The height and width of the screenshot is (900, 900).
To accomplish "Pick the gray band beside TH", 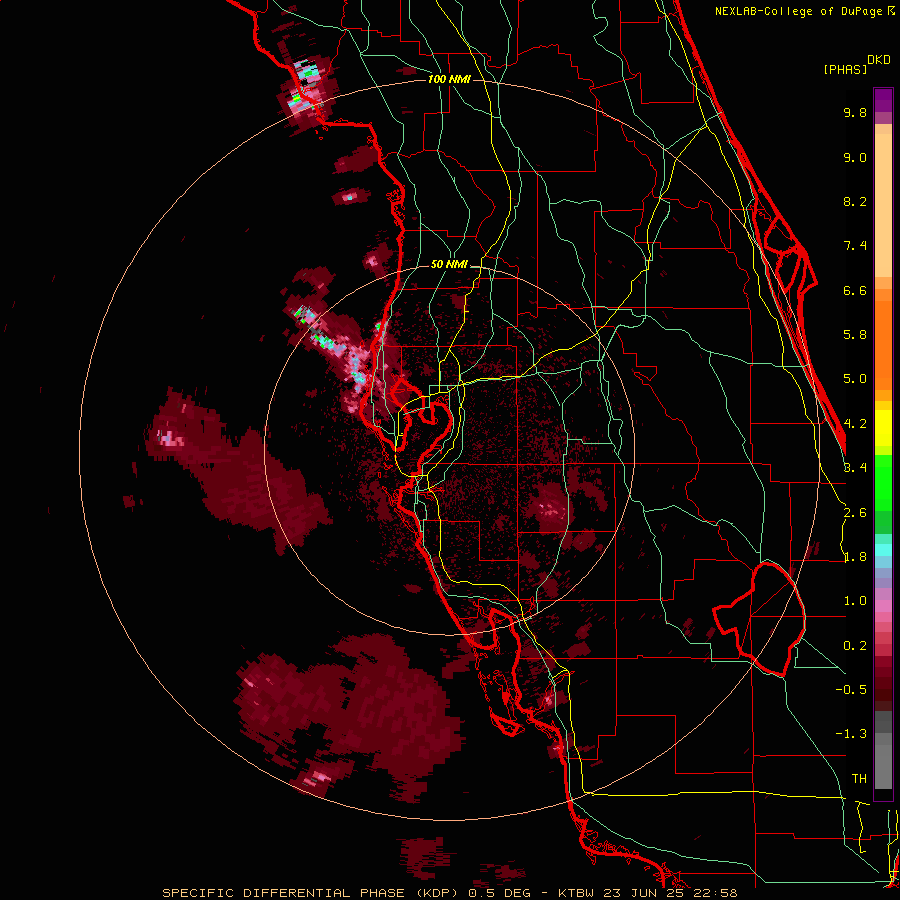I will click(883, 767).
